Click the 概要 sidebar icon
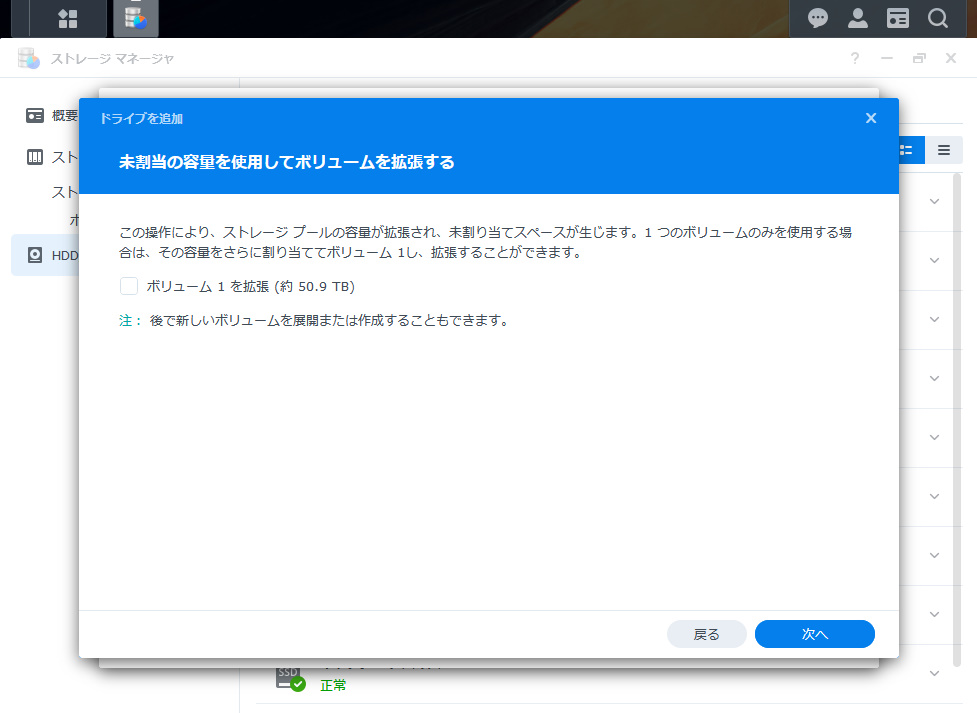Image resolution: width=977 pixels, height=713 pixels. tap(35, 115)
